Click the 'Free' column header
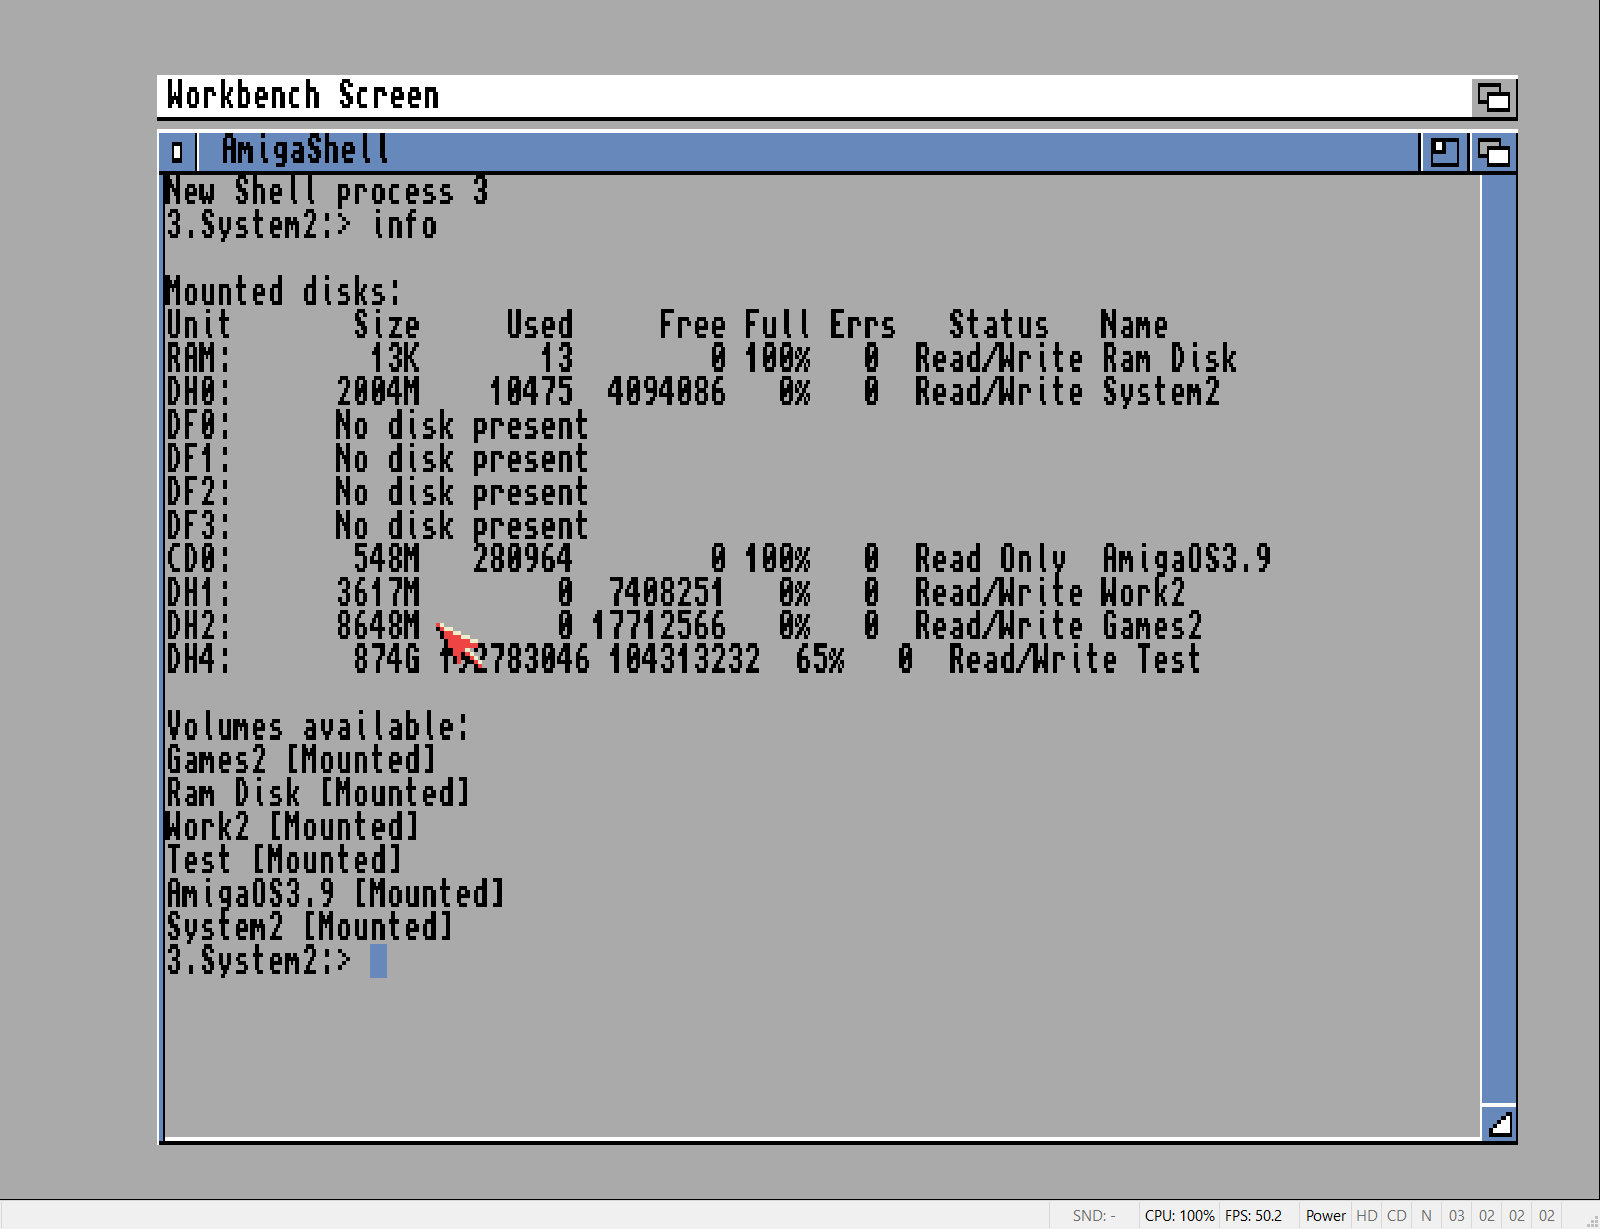Screen dimensions: 1600x1229 pos(692,325)
